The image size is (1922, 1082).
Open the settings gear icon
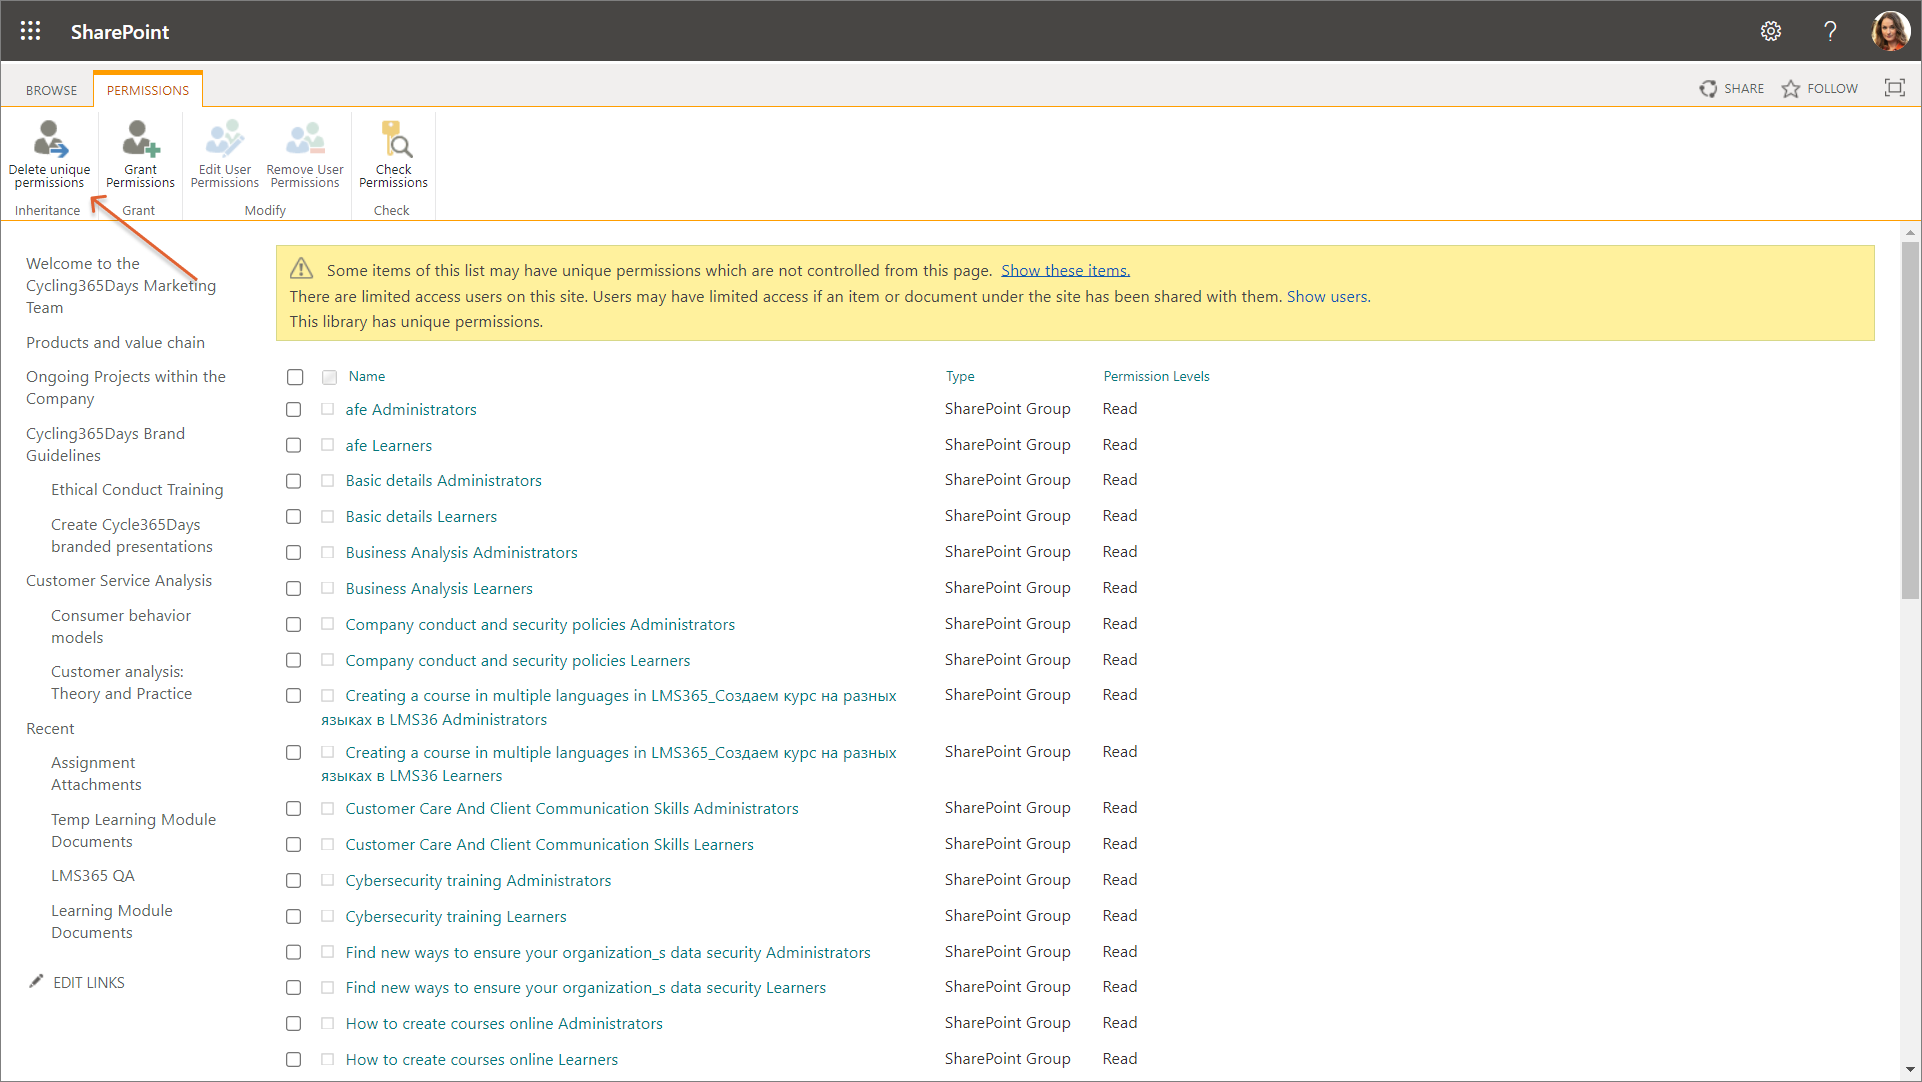(x=1771, y=31)
